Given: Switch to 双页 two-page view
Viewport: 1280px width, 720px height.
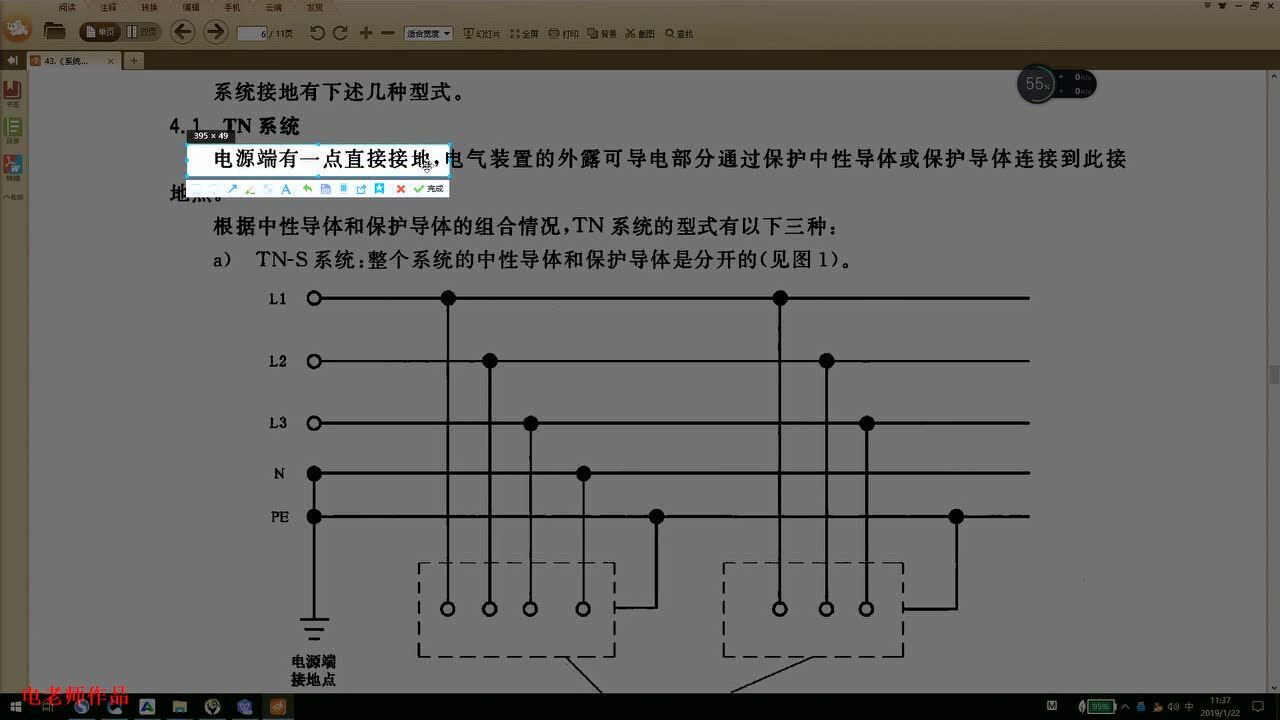Looking at the screenshot, I should click(140, 31).
